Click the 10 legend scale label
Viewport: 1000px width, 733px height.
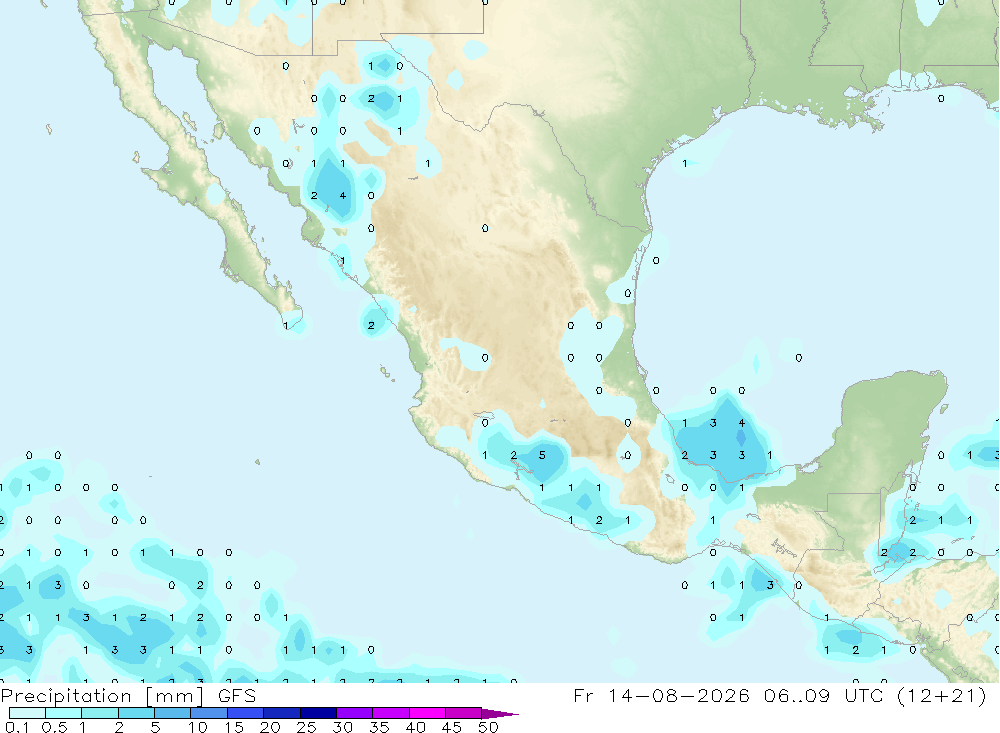click(197, 727)
